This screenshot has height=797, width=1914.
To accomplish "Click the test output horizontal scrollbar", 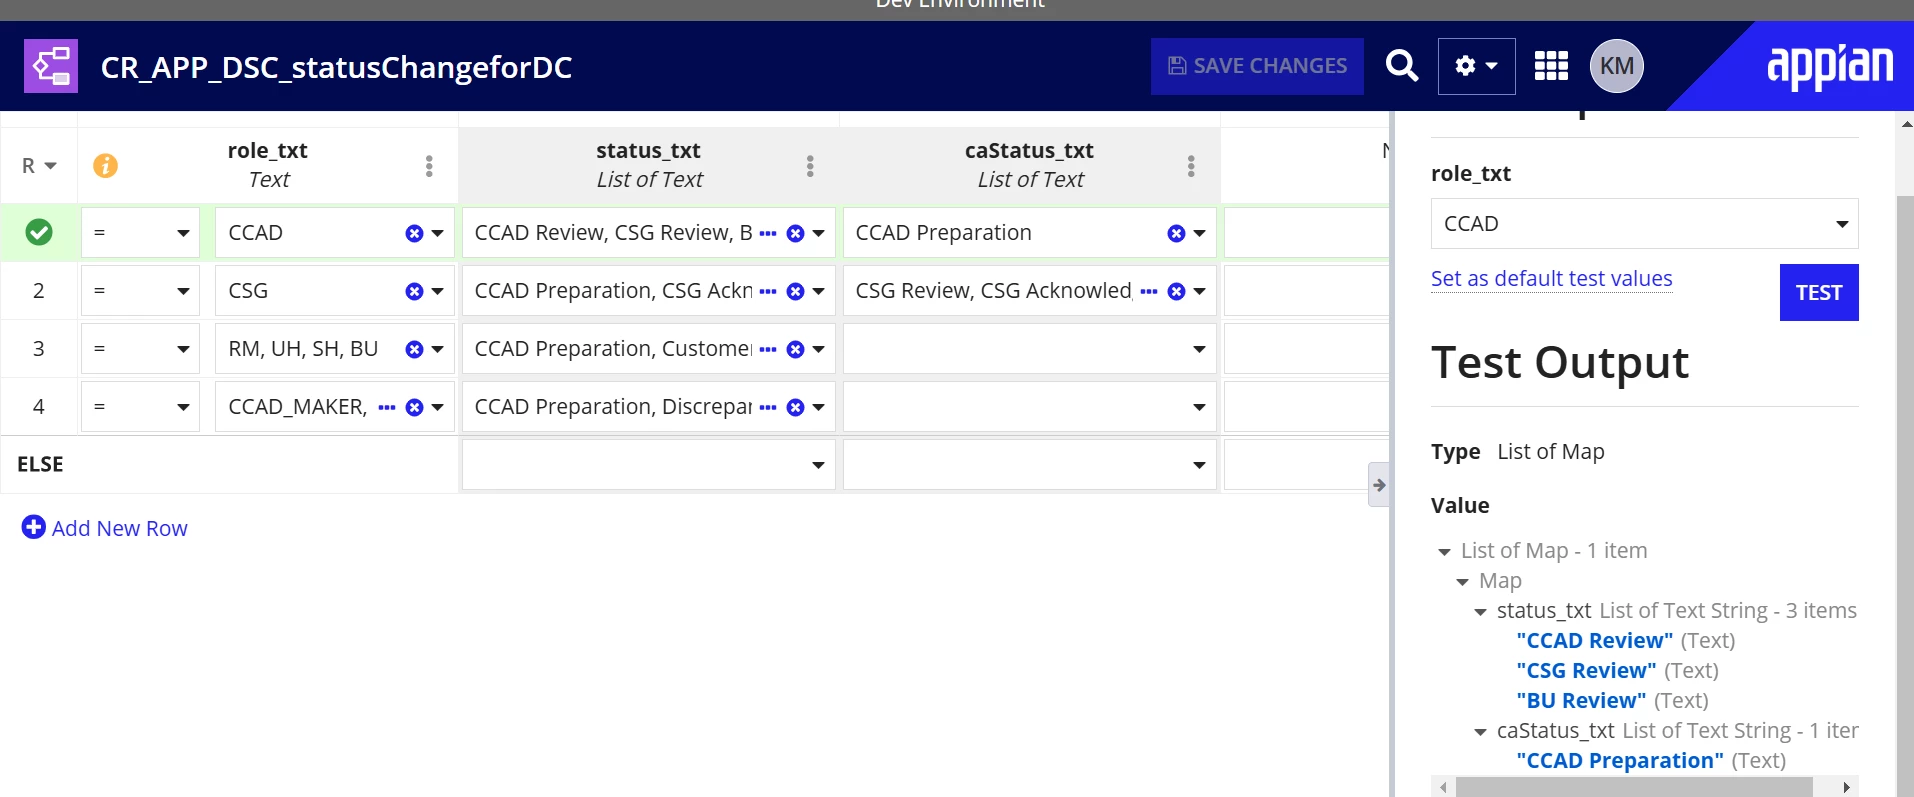I will tap(1634, 787).
